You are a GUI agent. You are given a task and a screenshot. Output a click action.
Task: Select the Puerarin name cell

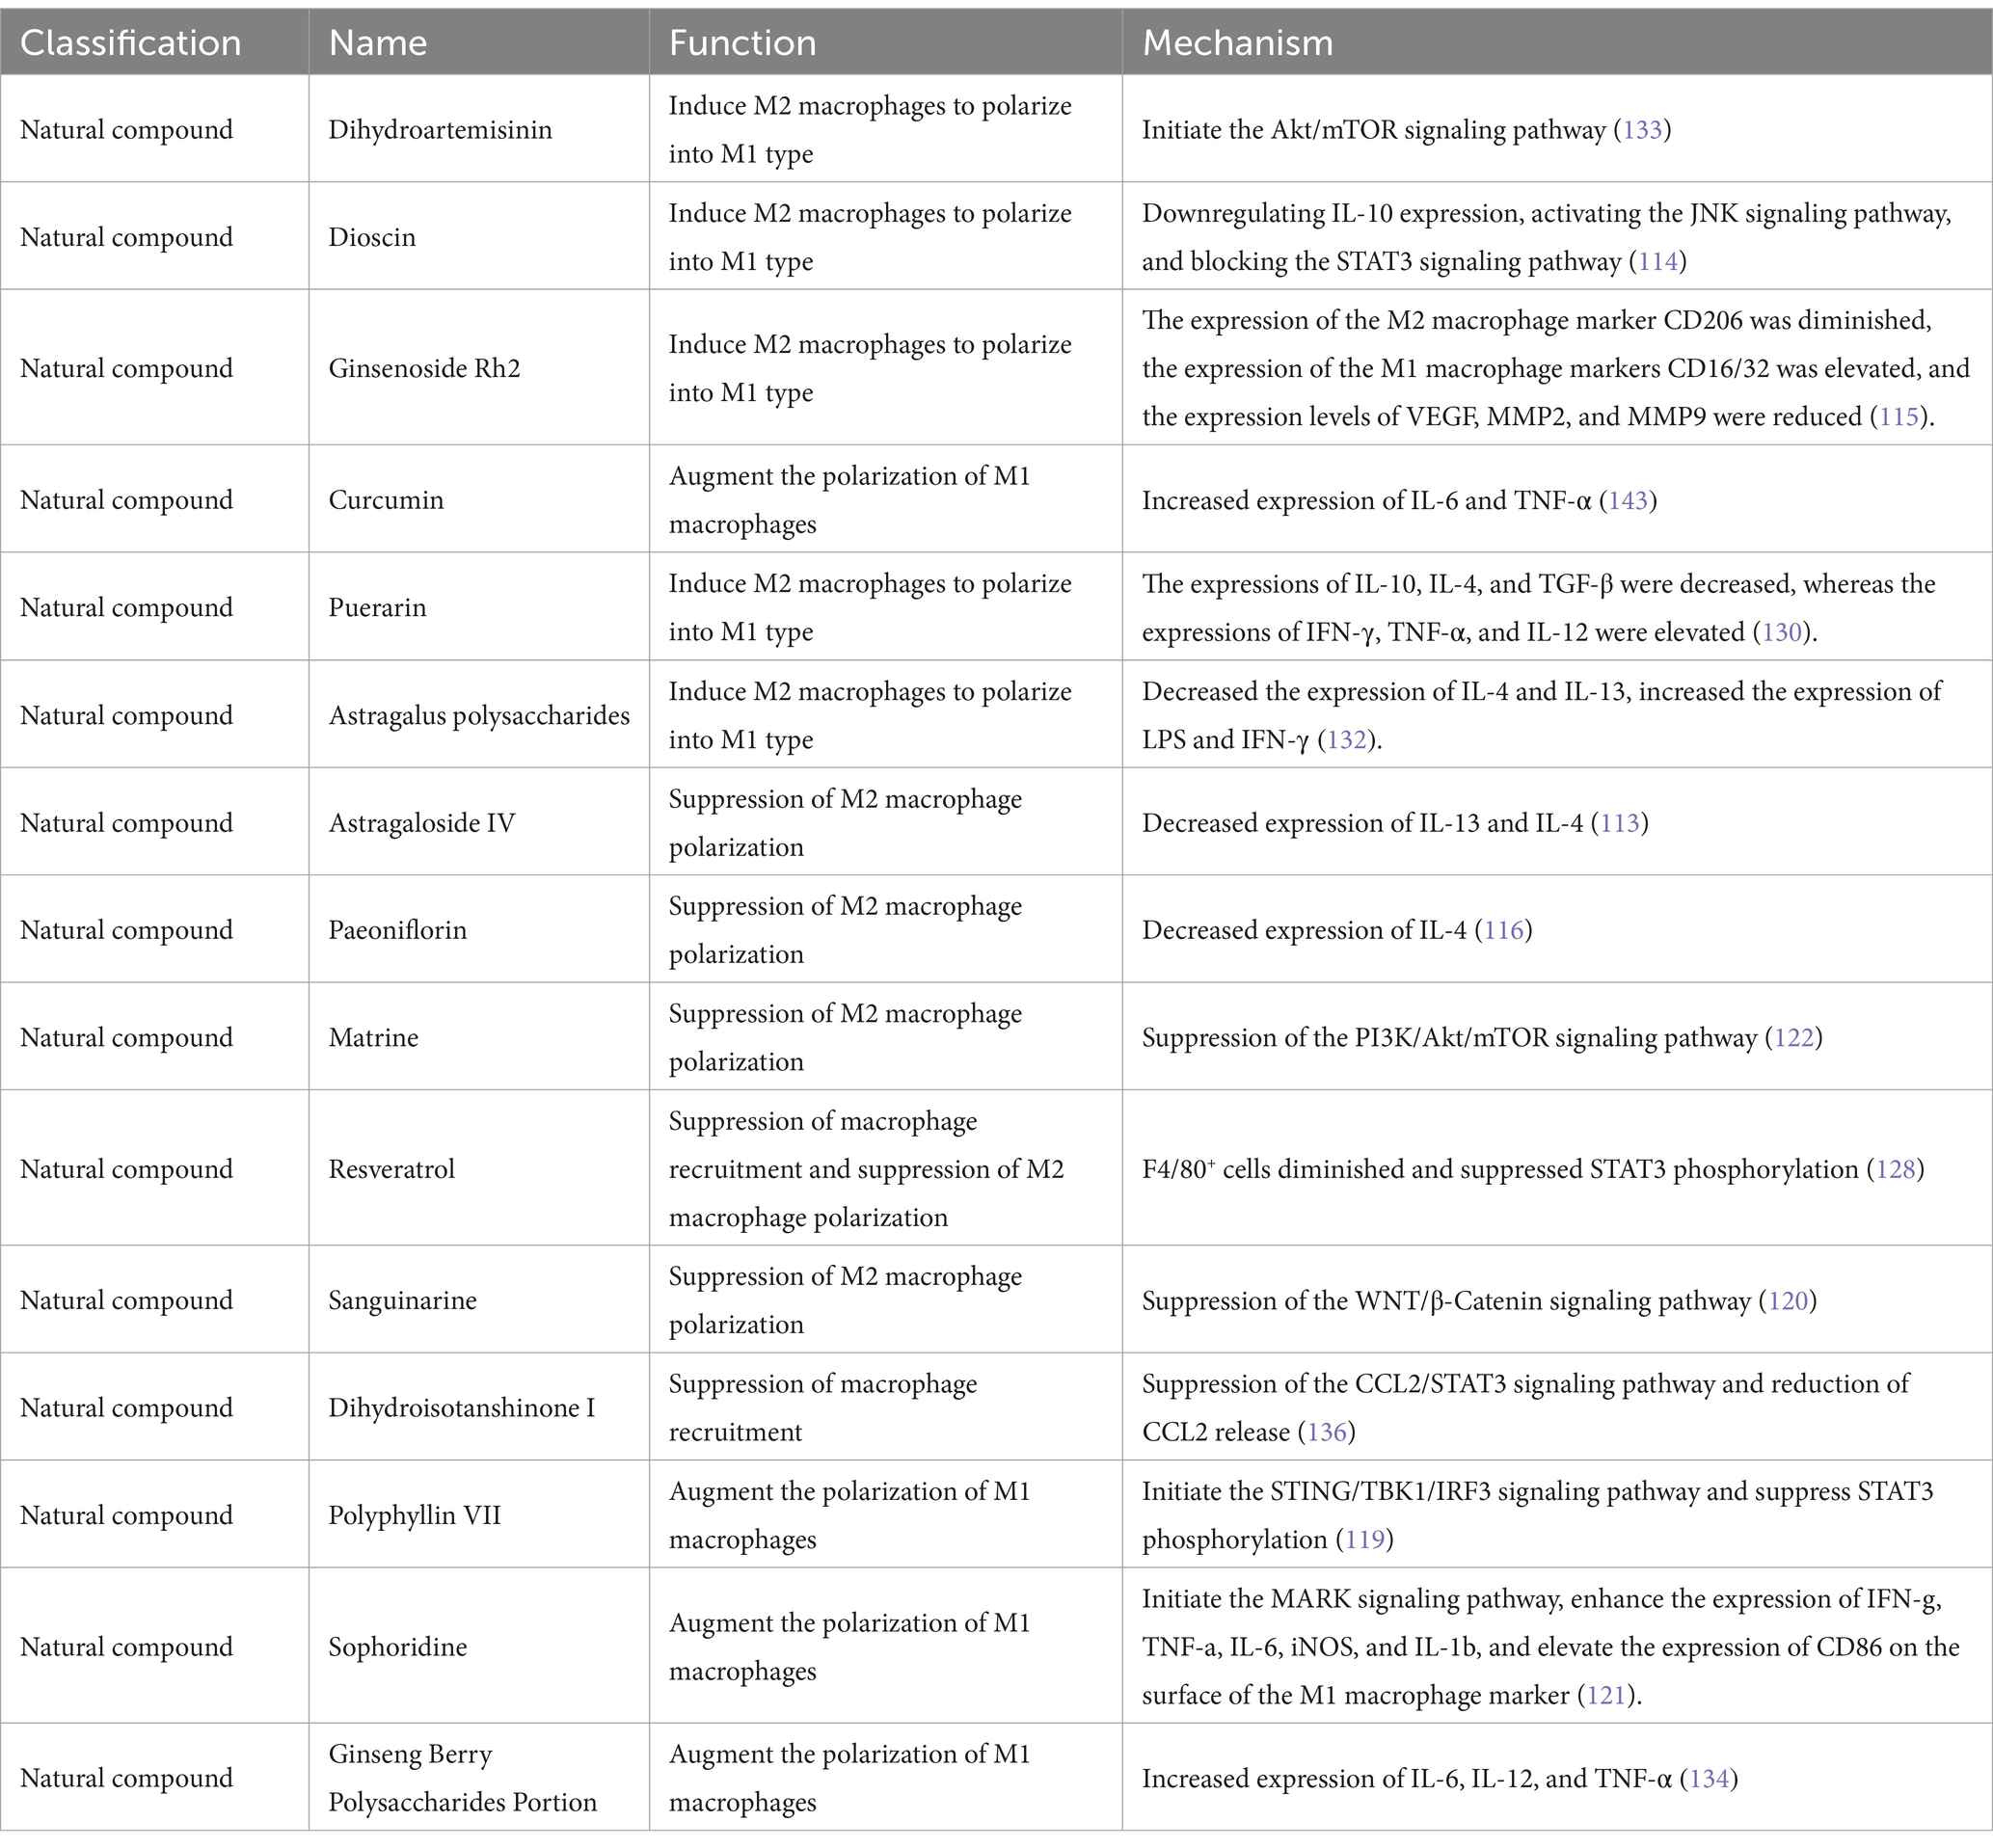pyautogui.click(x=479, y=607)
